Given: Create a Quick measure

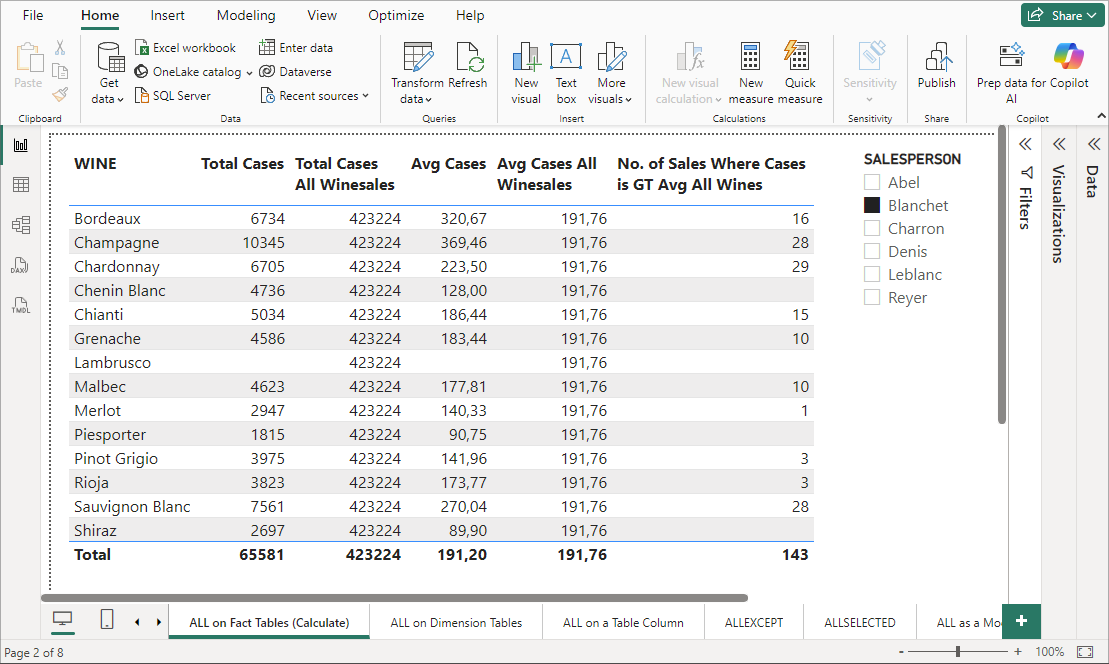Looking at the screenshot, I should [x=800, y=73].
